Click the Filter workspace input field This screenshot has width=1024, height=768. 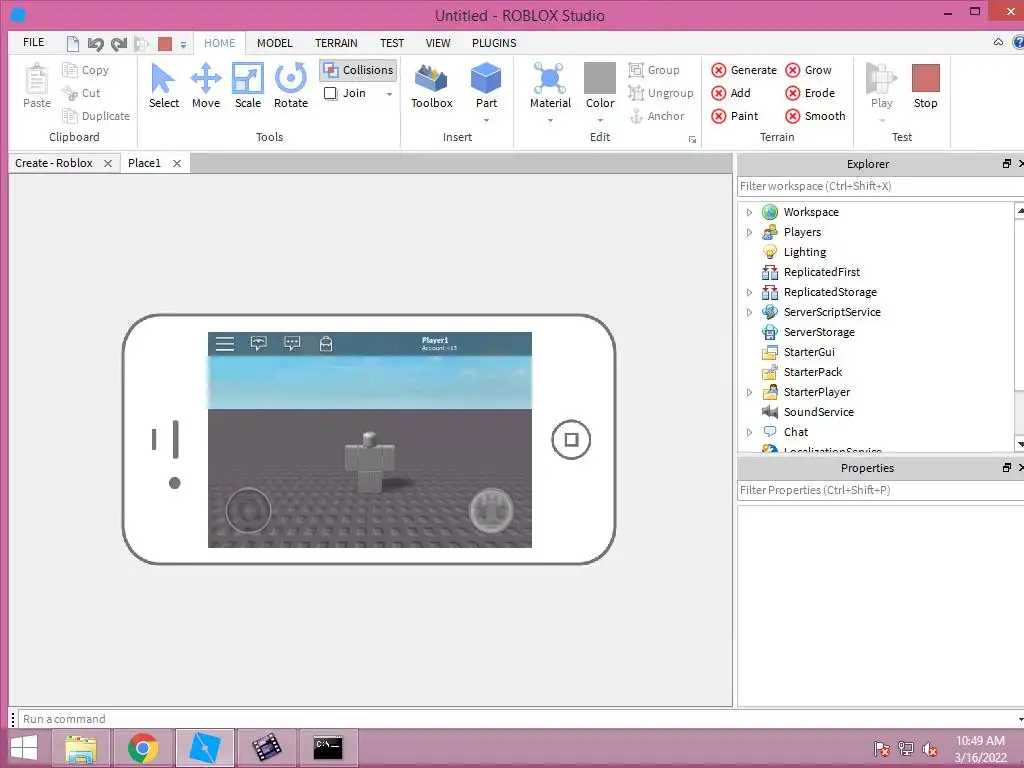coord(880,186)
